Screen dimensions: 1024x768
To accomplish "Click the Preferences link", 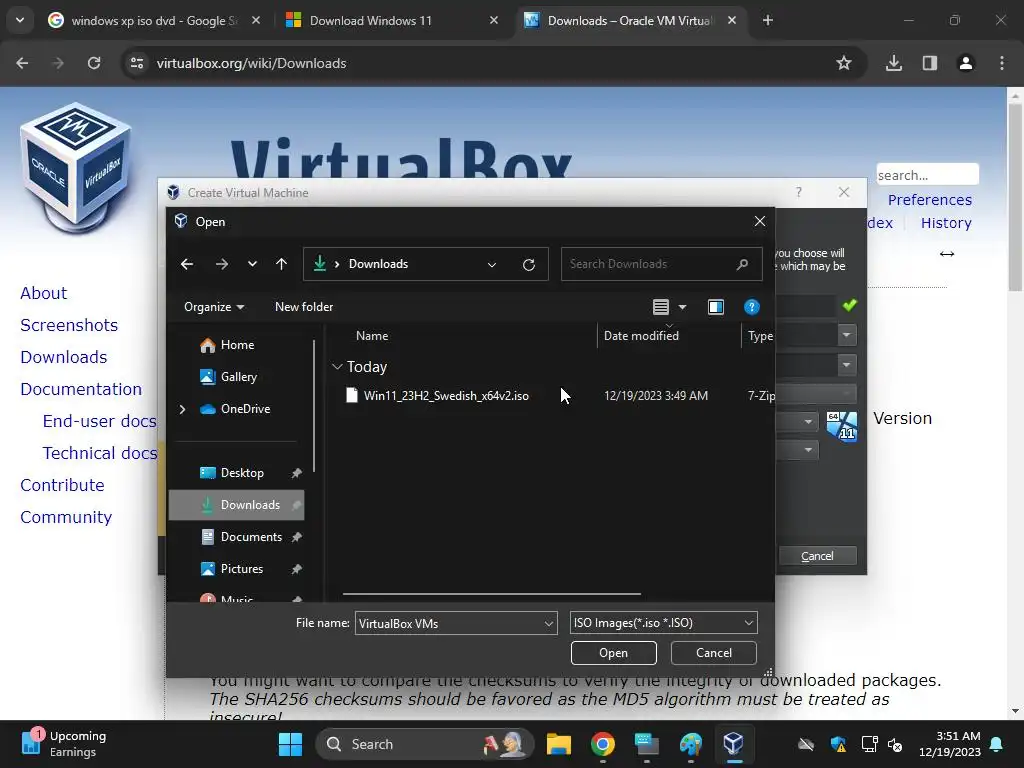I will [x=929, y=200].
